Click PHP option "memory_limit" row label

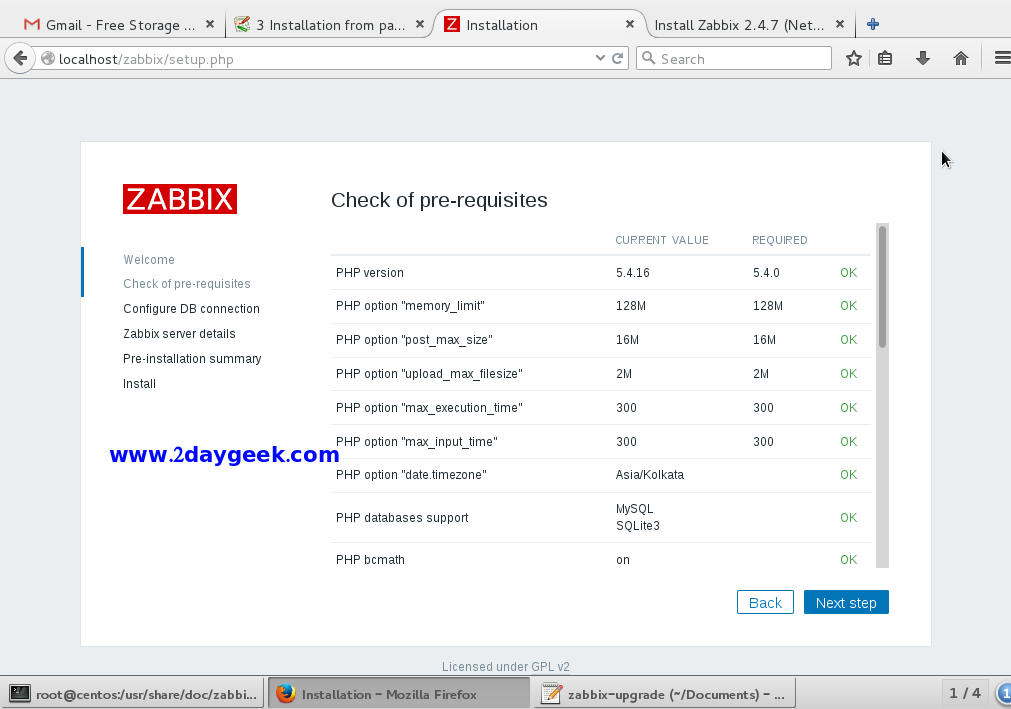[x=410, y=306]
